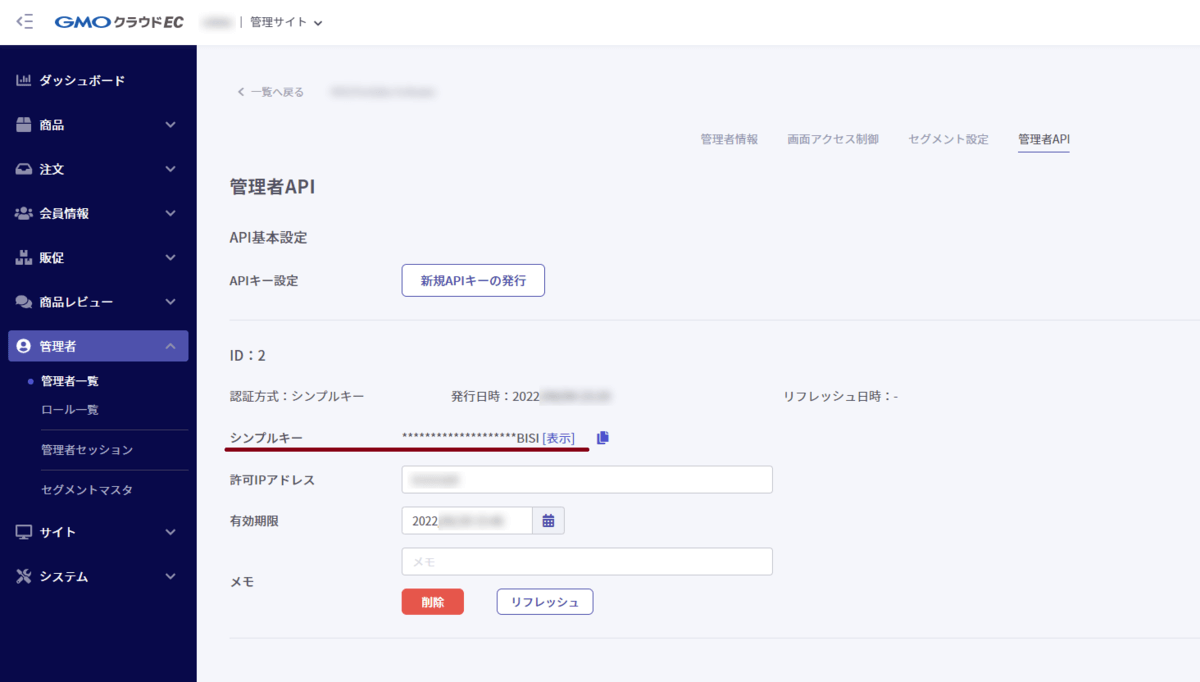1200x682 pixels.
Task: Click the 注文 inbox icon in the sidebar
Action: coord(24,169)
